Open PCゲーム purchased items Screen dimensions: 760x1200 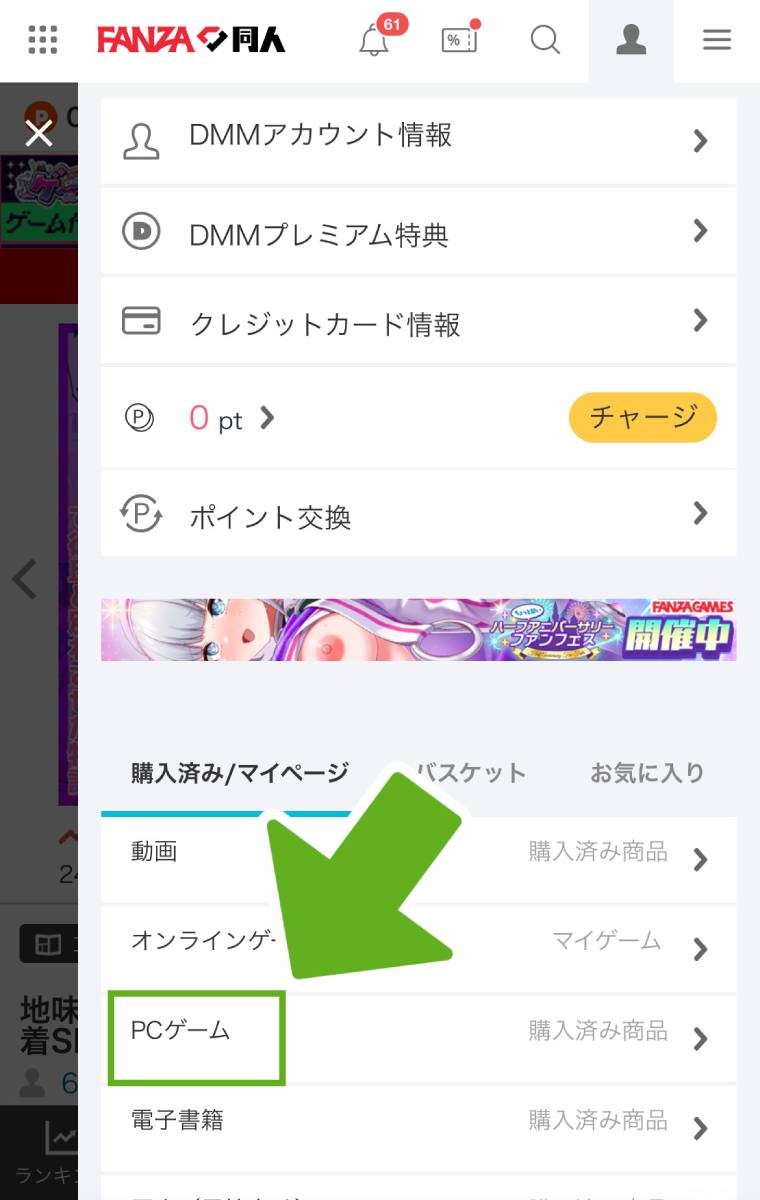(419, 1039)
